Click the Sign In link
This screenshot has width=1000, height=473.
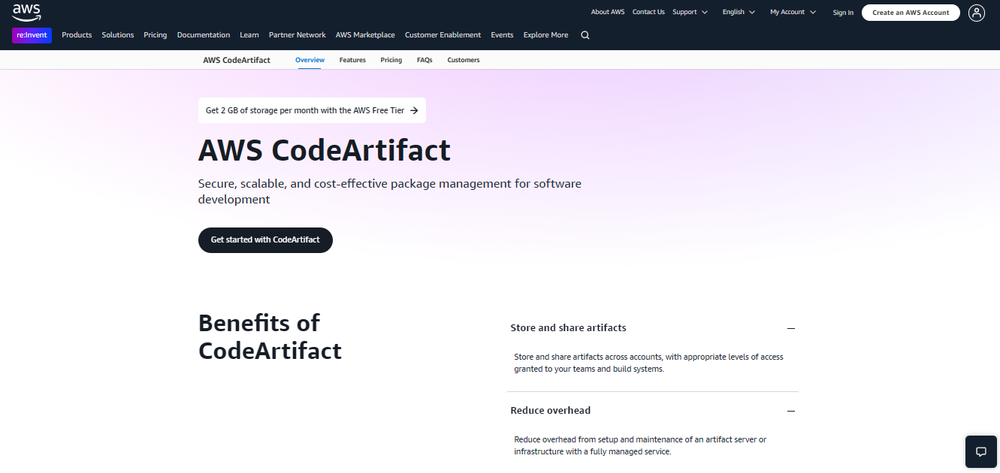pos(843,13)
